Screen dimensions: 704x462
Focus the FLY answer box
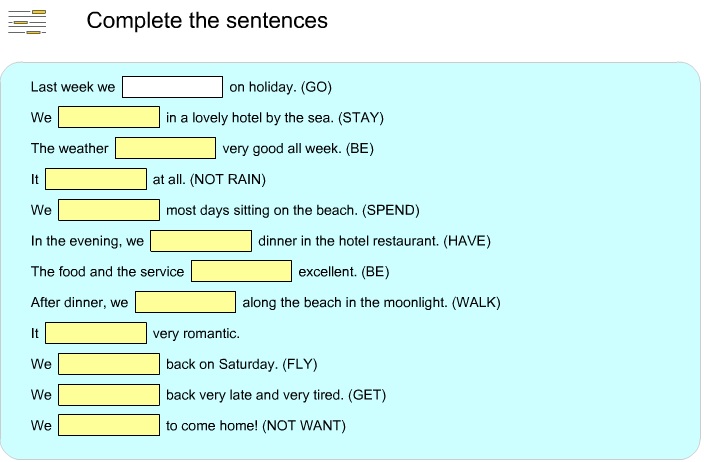108,364
